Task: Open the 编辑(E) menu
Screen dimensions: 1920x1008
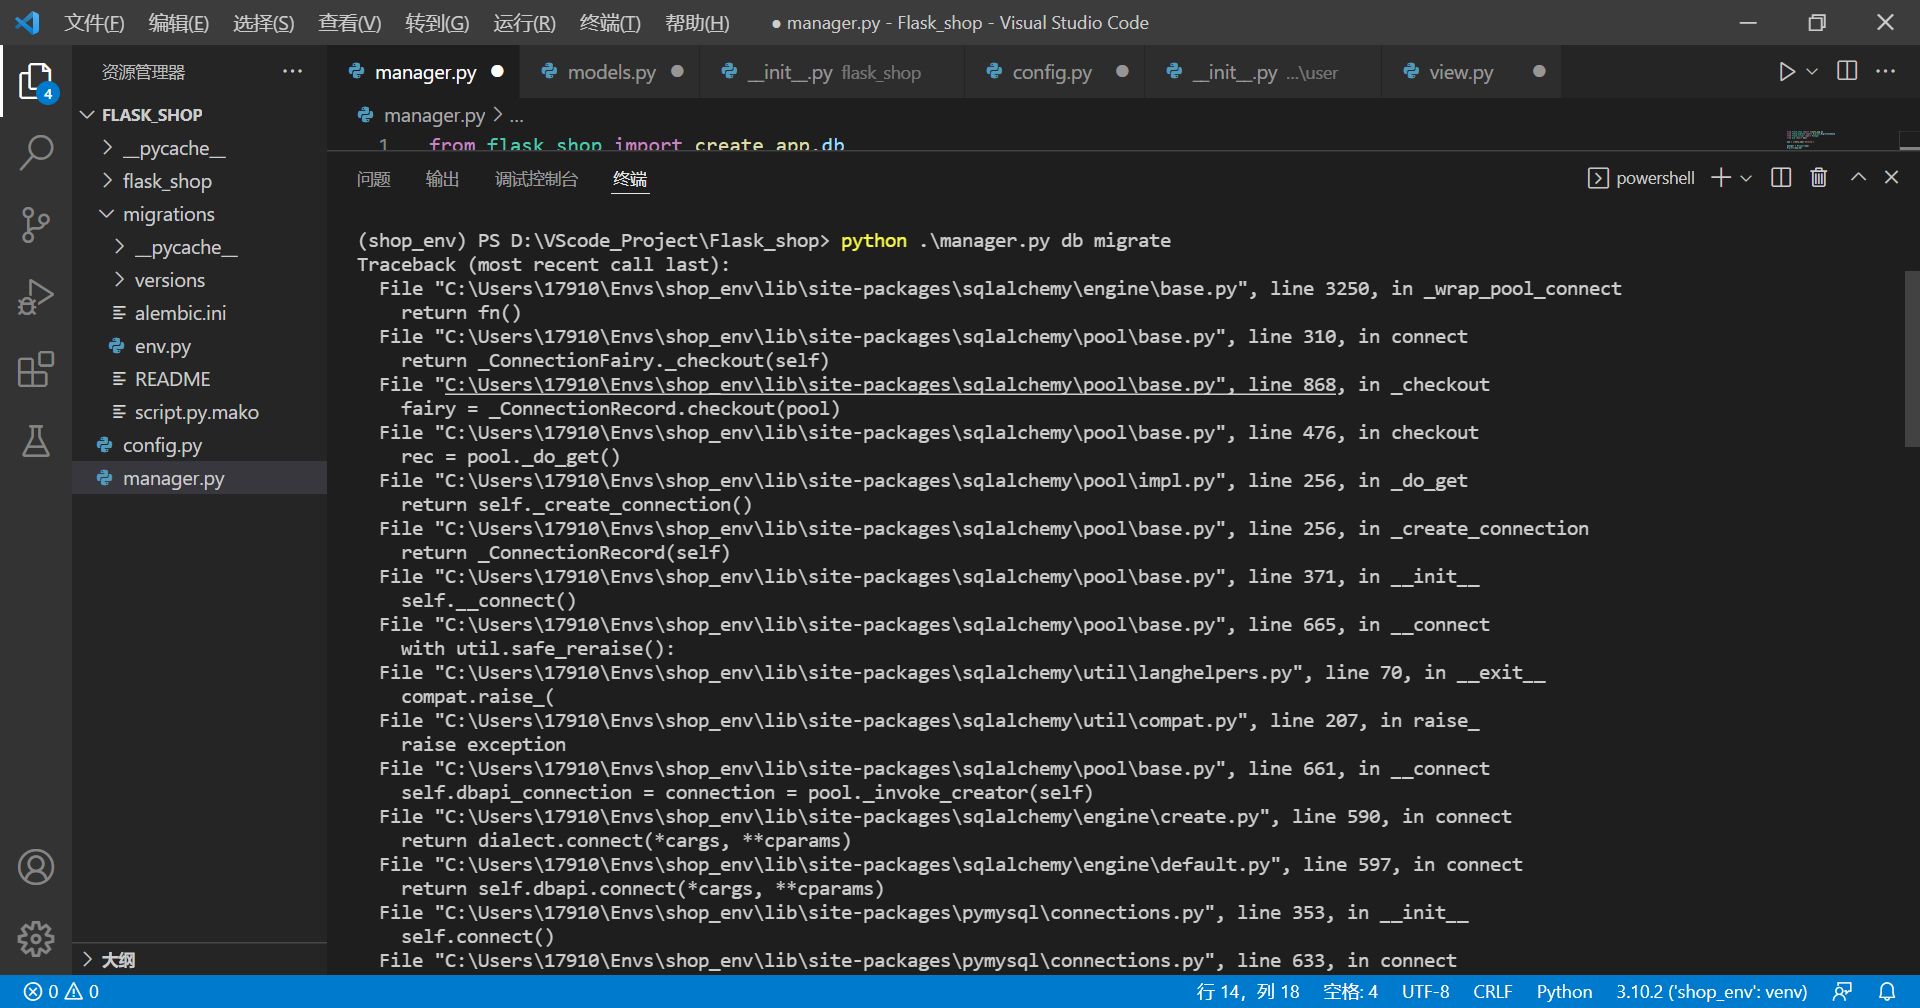Action: point(178,22)
